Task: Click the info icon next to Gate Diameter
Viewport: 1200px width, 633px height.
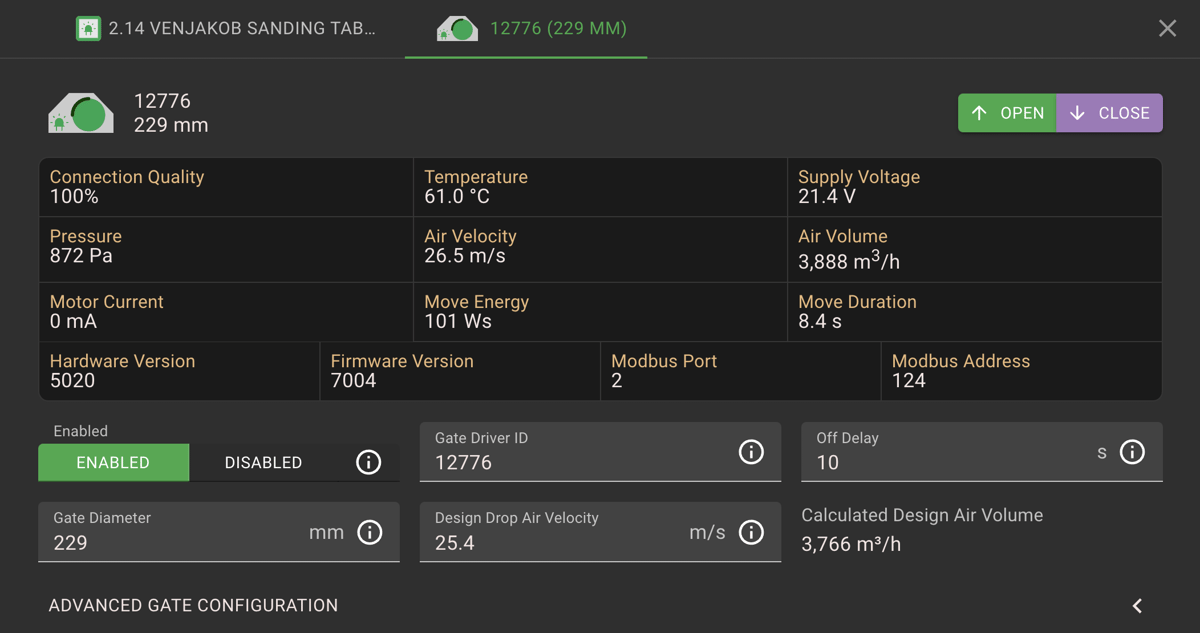Action: [x=370, y=532]
